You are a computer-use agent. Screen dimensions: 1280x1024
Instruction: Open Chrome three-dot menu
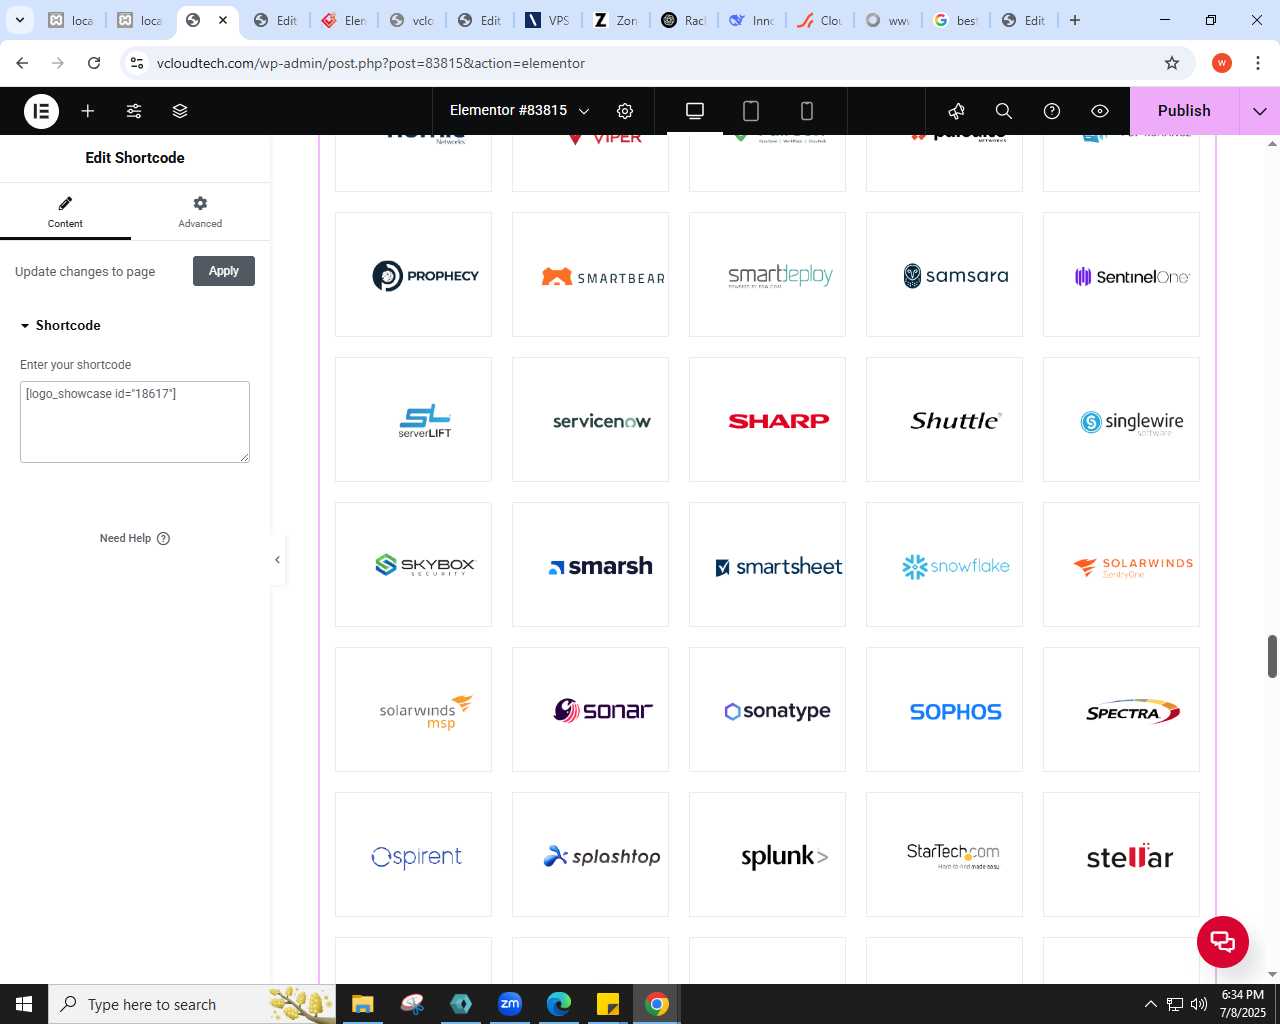click(1258, 63)
